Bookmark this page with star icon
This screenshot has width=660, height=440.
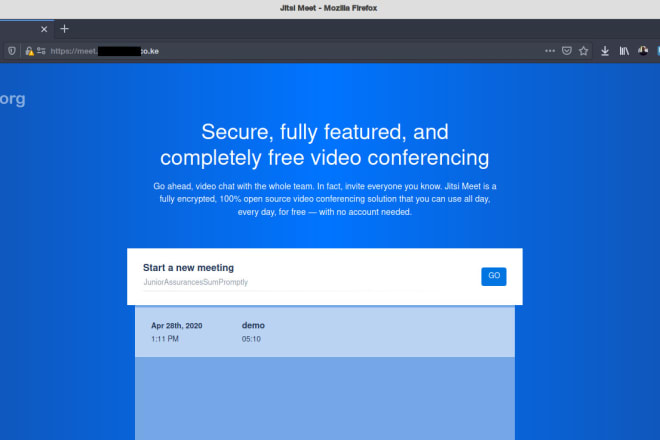(x=583, y=51)
